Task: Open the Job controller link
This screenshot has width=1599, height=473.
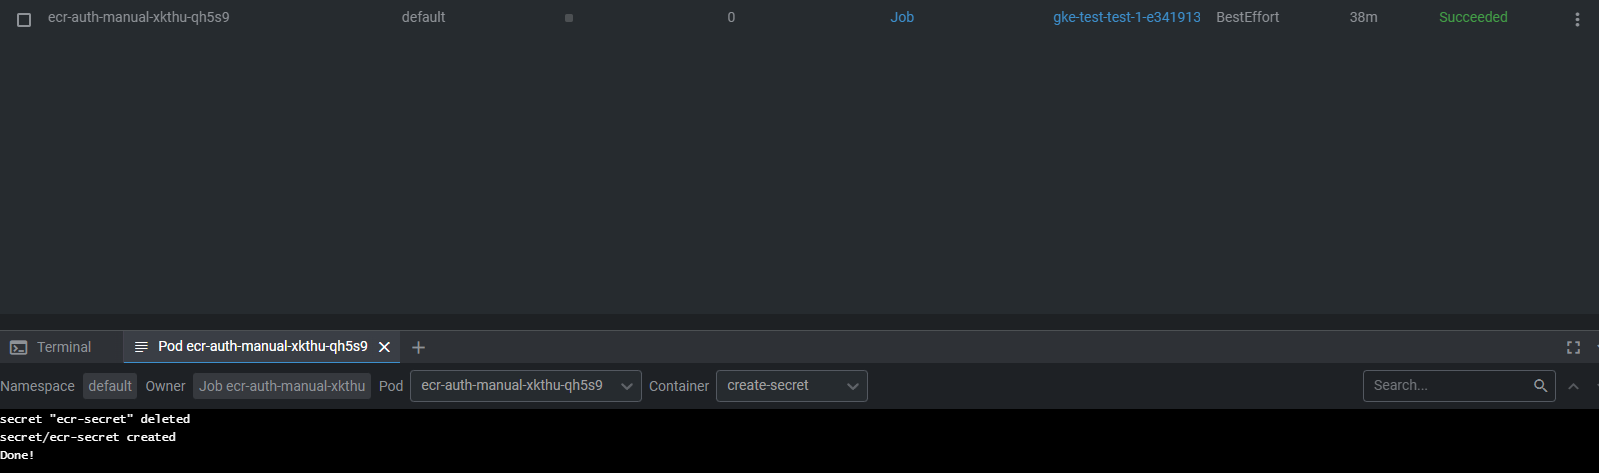Action: coord(902,17)
